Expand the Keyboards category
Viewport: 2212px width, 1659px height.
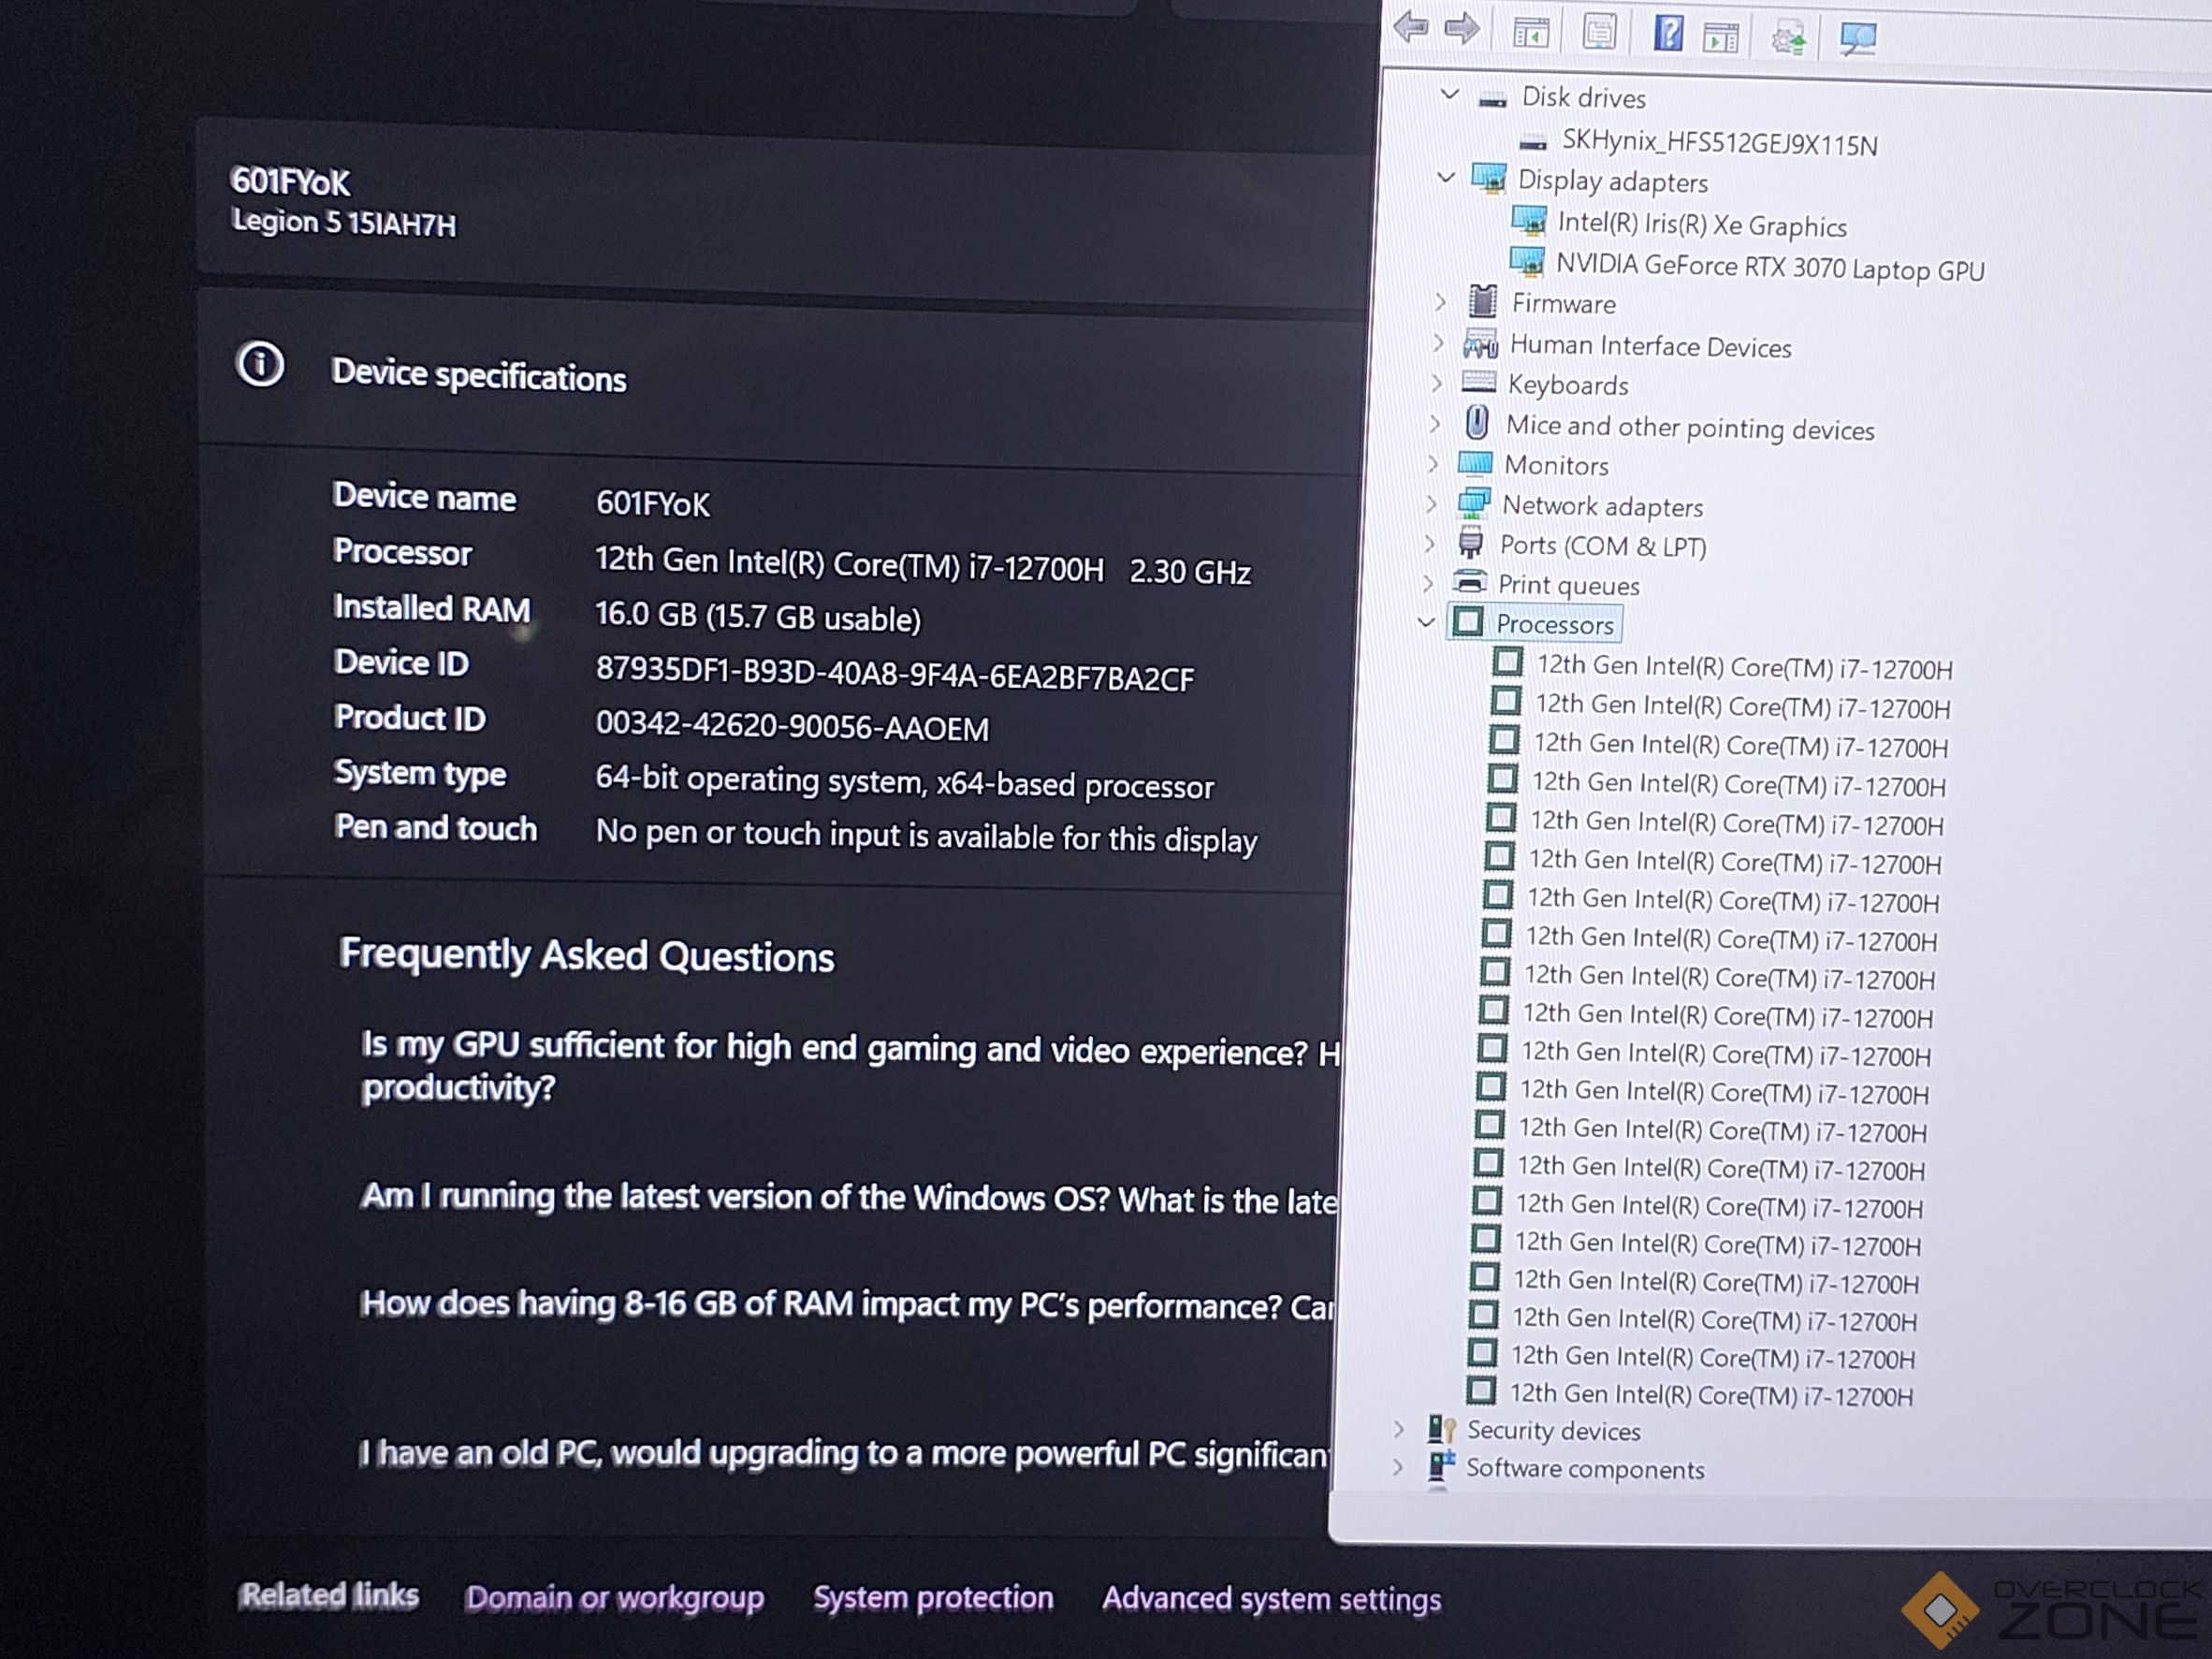(1436, 383)
